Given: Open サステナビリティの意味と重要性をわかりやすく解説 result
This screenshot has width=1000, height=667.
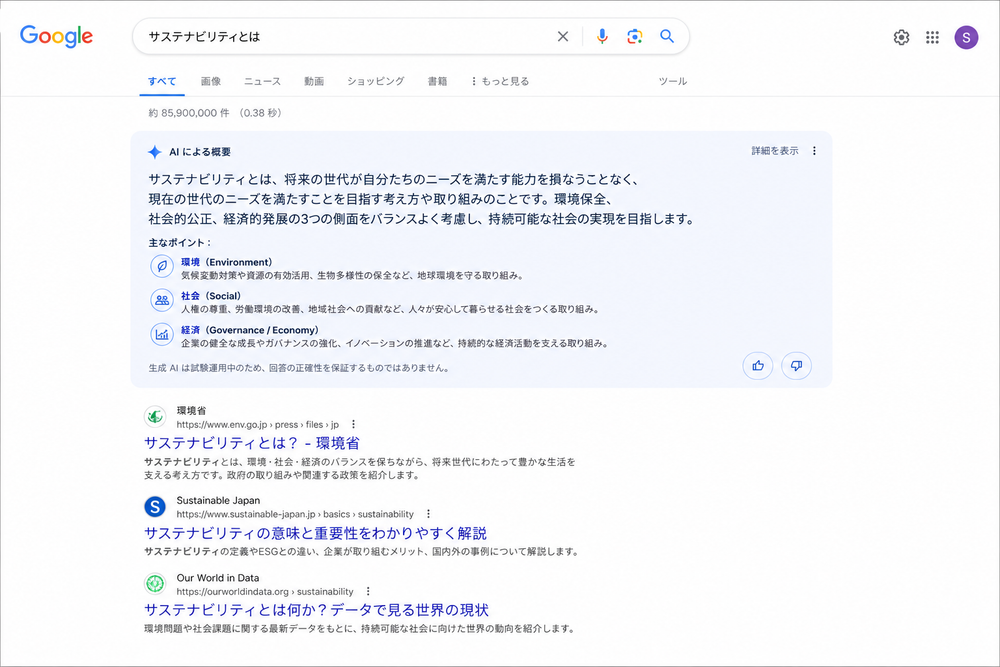Looking at the screenshot, I should click(316, 533).
